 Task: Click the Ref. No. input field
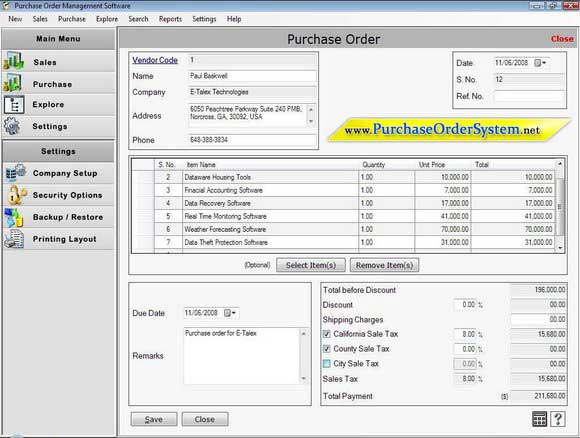click(529, 96)
